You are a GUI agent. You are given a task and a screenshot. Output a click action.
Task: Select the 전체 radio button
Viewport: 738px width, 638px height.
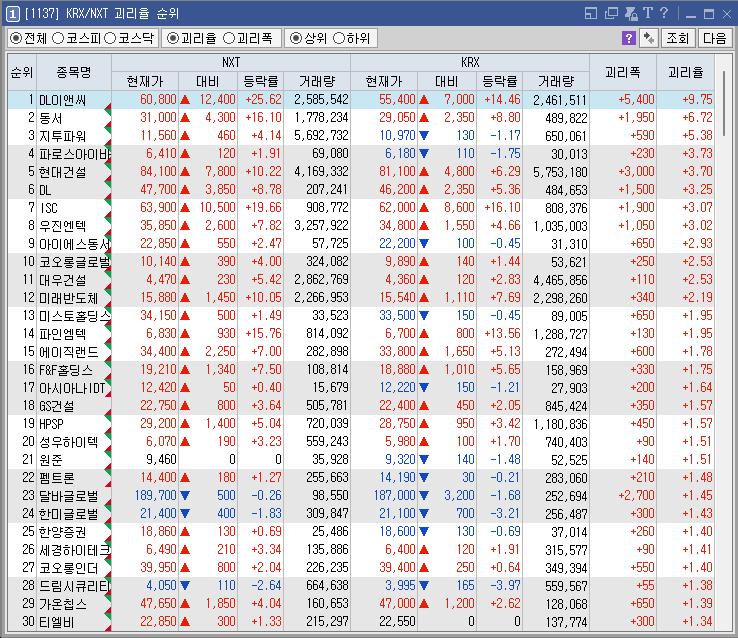coord(16,38)
